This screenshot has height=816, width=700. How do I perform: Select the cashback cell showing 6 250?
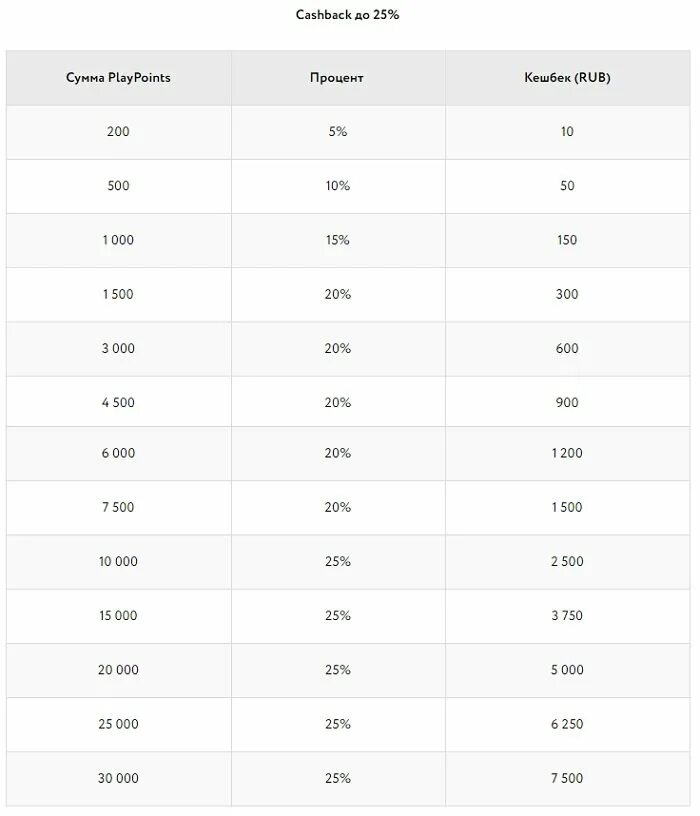(567, 724)
